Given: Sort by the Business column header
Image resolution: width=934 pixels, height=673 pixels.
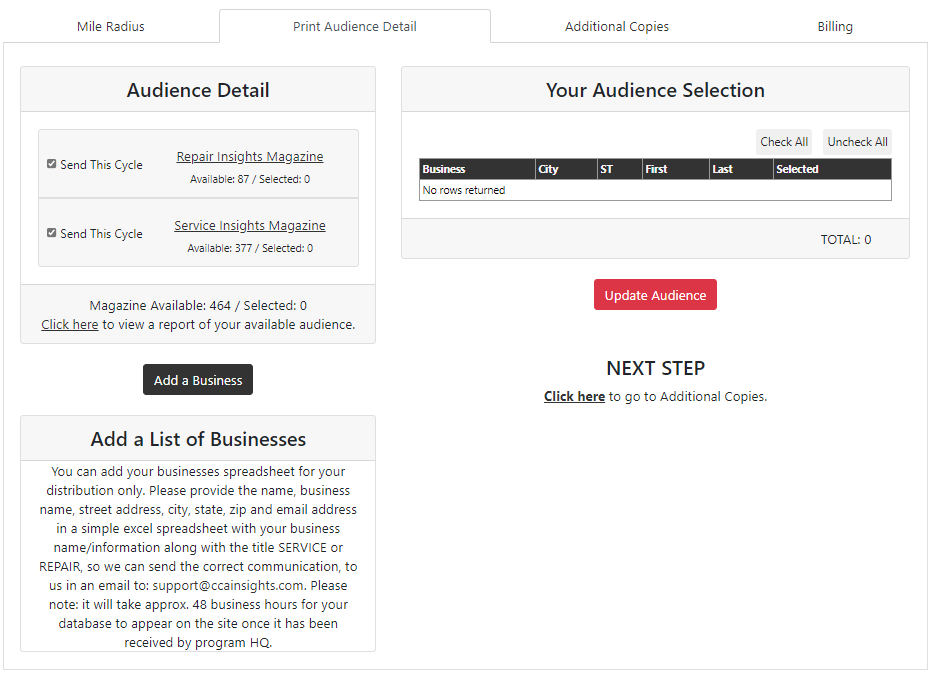Looking at the screenshot, I should pyautogui.click(x=444, y=170).
